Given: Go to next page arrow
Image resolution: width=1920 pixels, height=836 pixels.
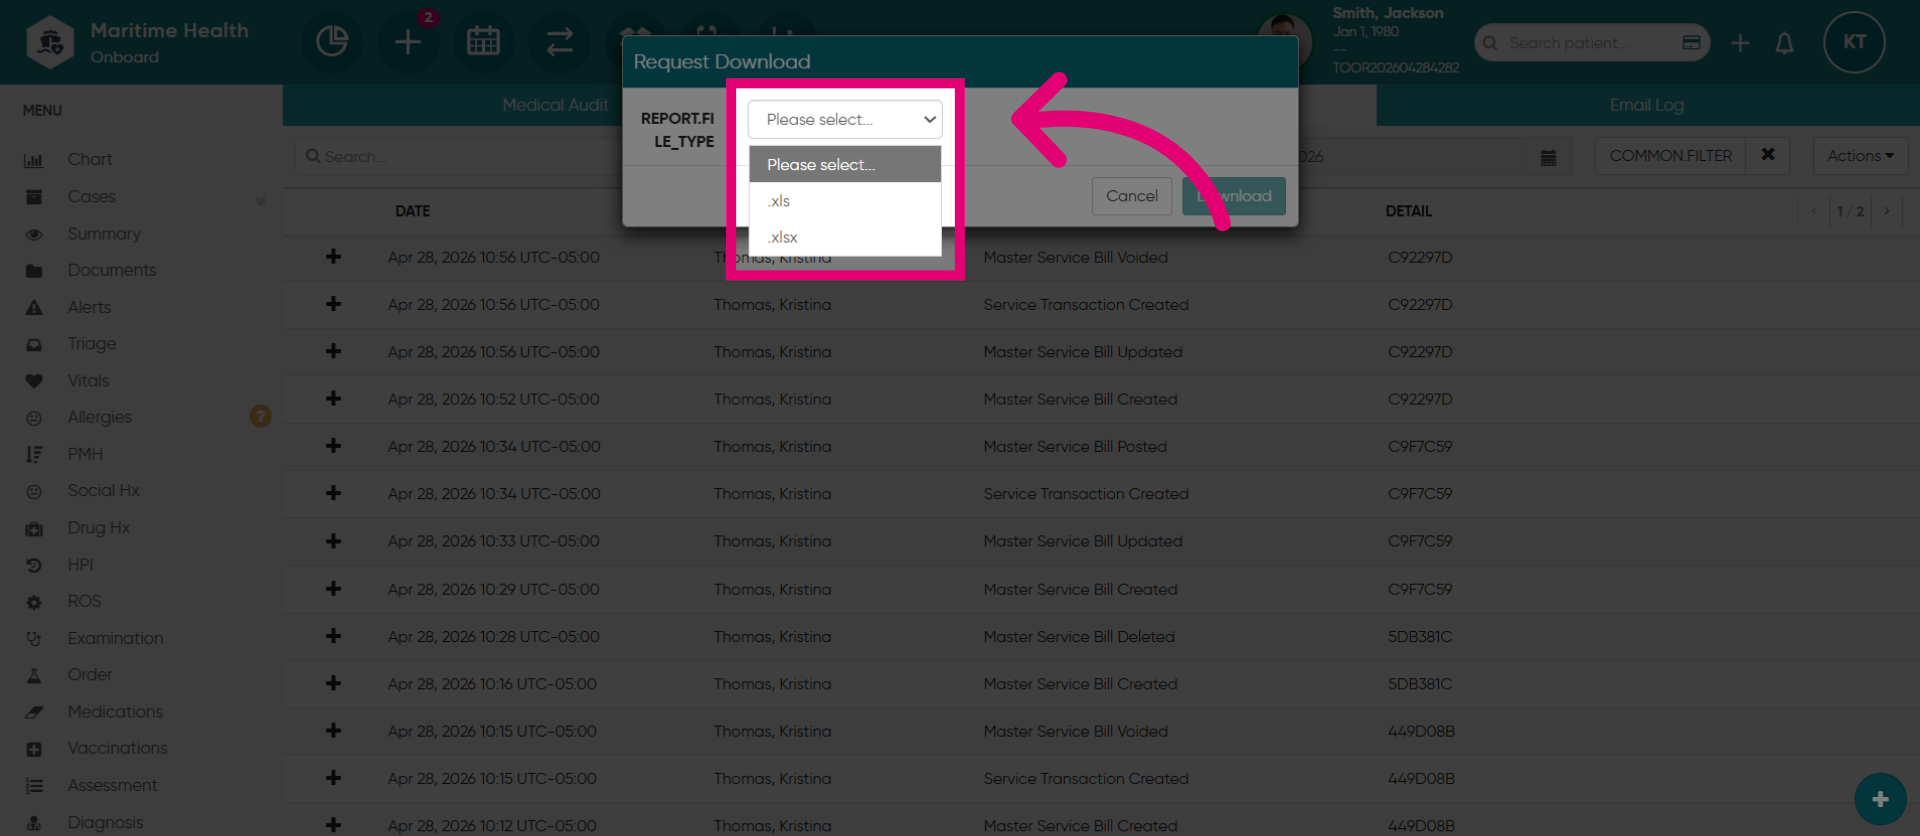Looking at the screenshot, I should (x=1887, y=211).
